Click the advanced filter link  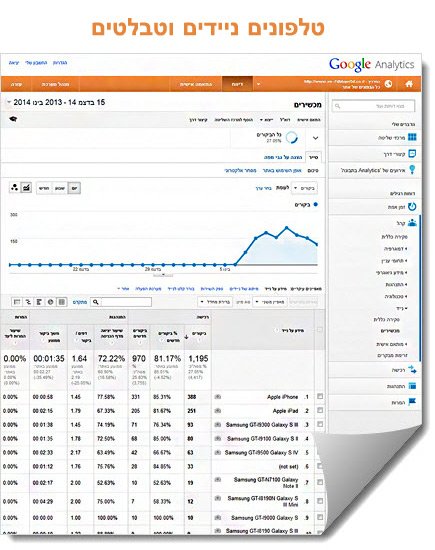pyautogui.click(x=80, y=302)
